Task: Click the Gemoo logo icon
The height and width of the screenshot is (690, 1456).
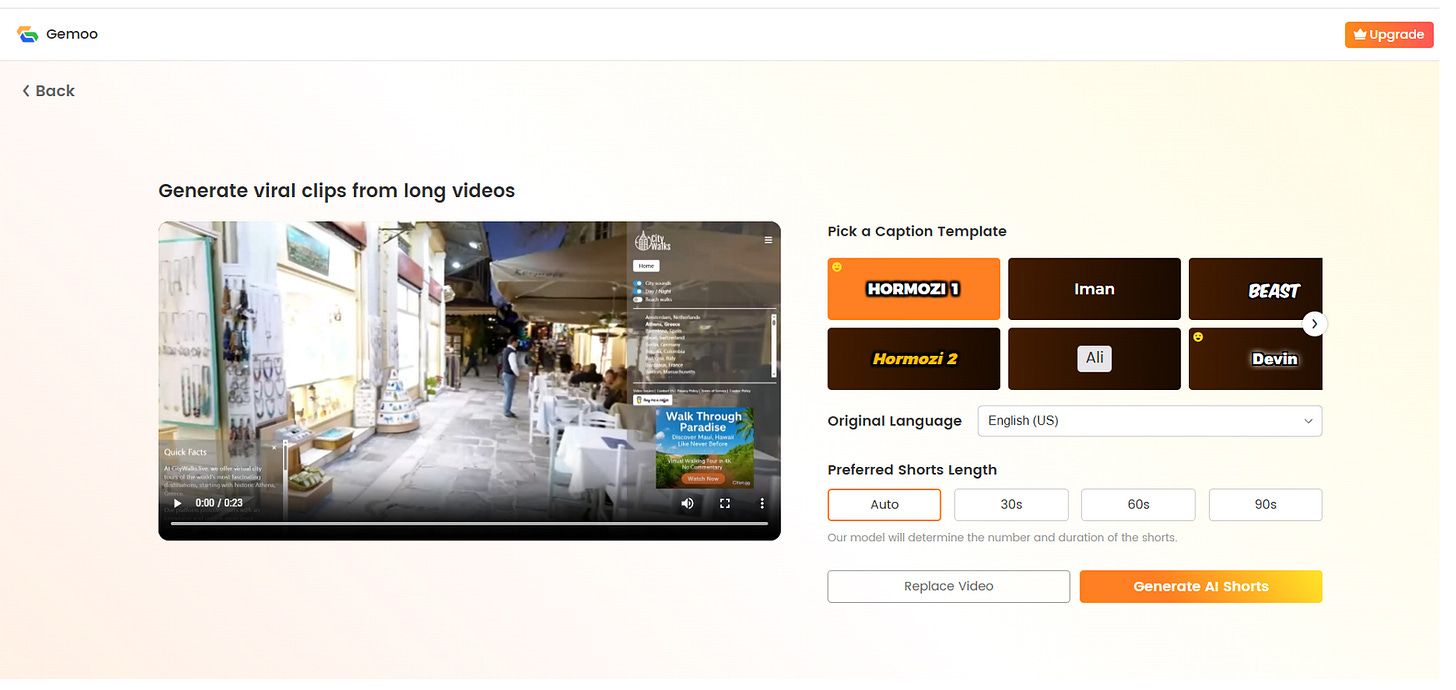Action: point(28,34)
